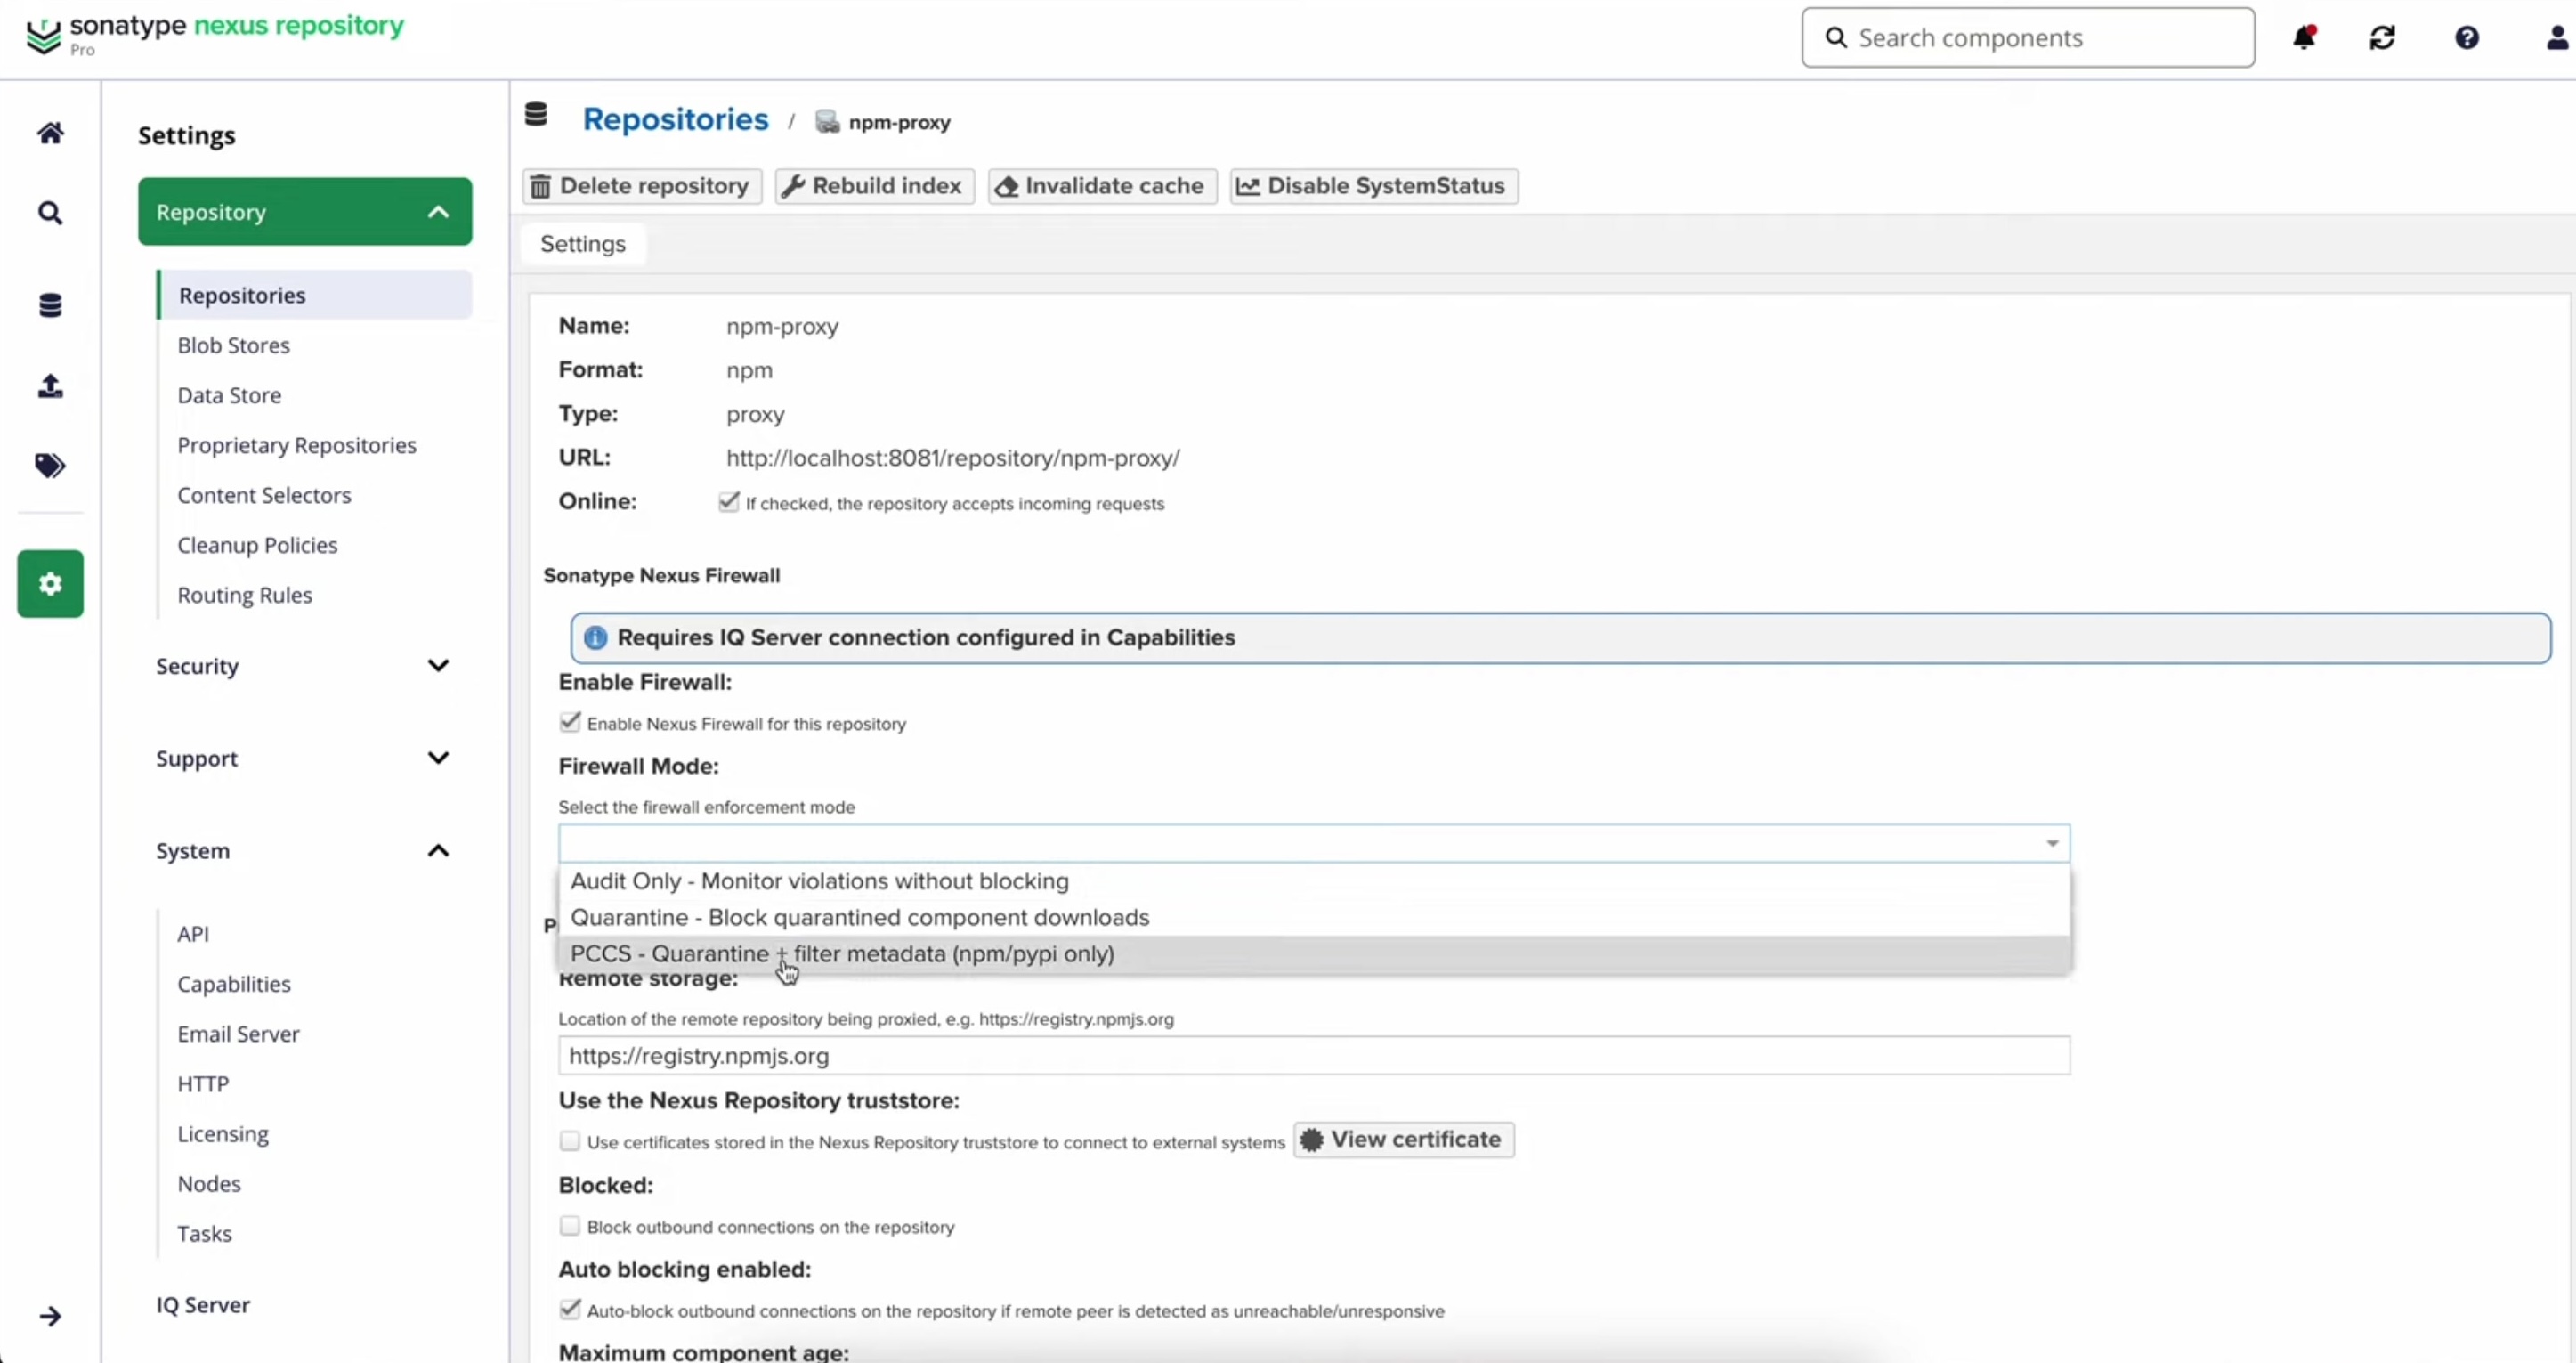The height and width of the screenshot is (1363, 2576).
Task: Open the Search icon in left rail
Action: [50, 213]
